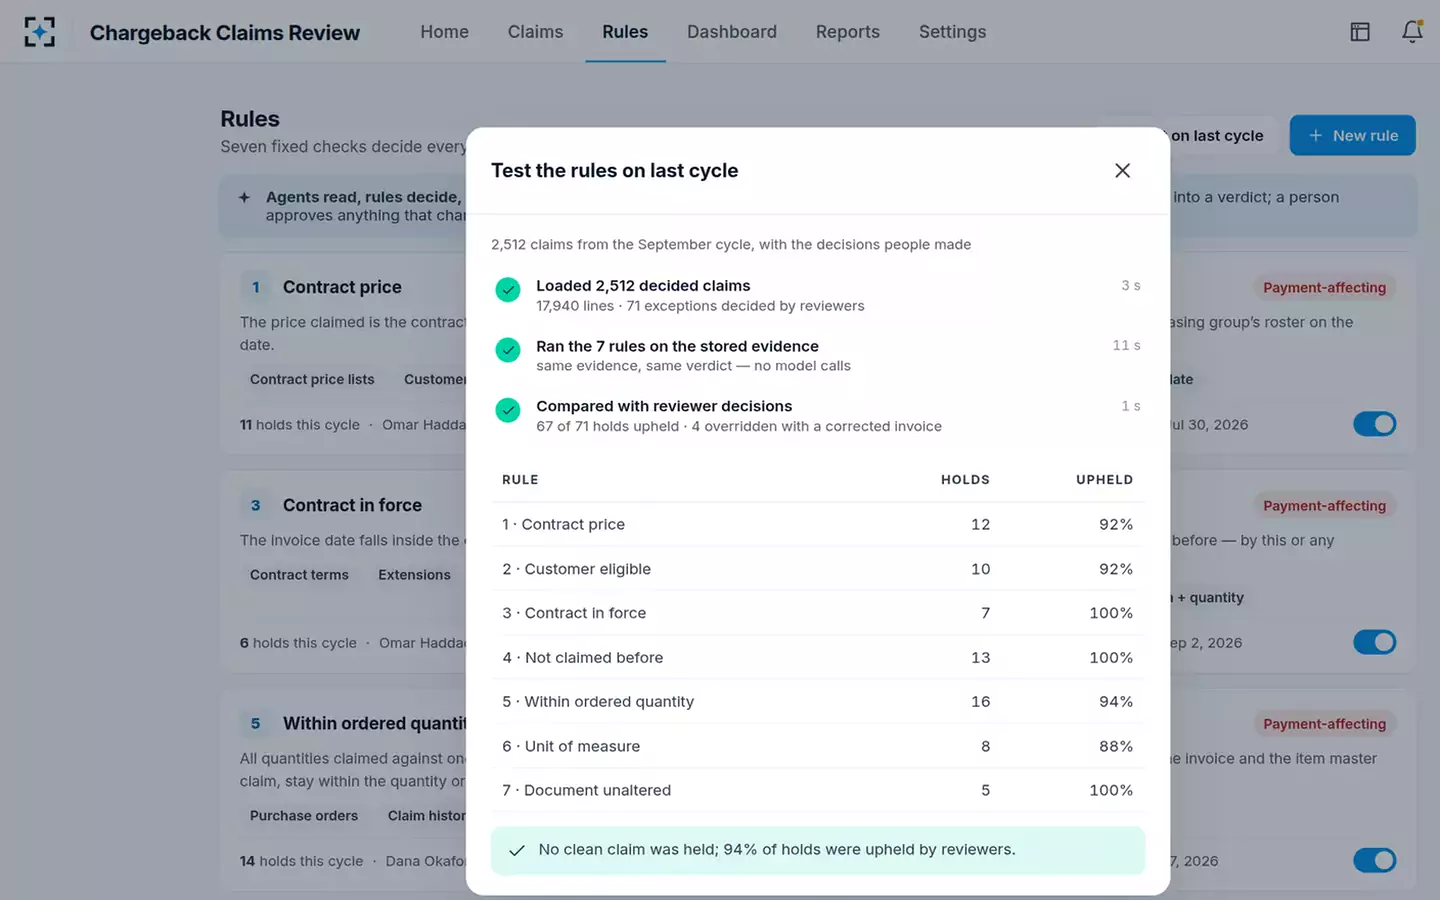Select the Purchase orders tag
The height and width of the screenshot is (900, 1440).
tap(304, 816)
